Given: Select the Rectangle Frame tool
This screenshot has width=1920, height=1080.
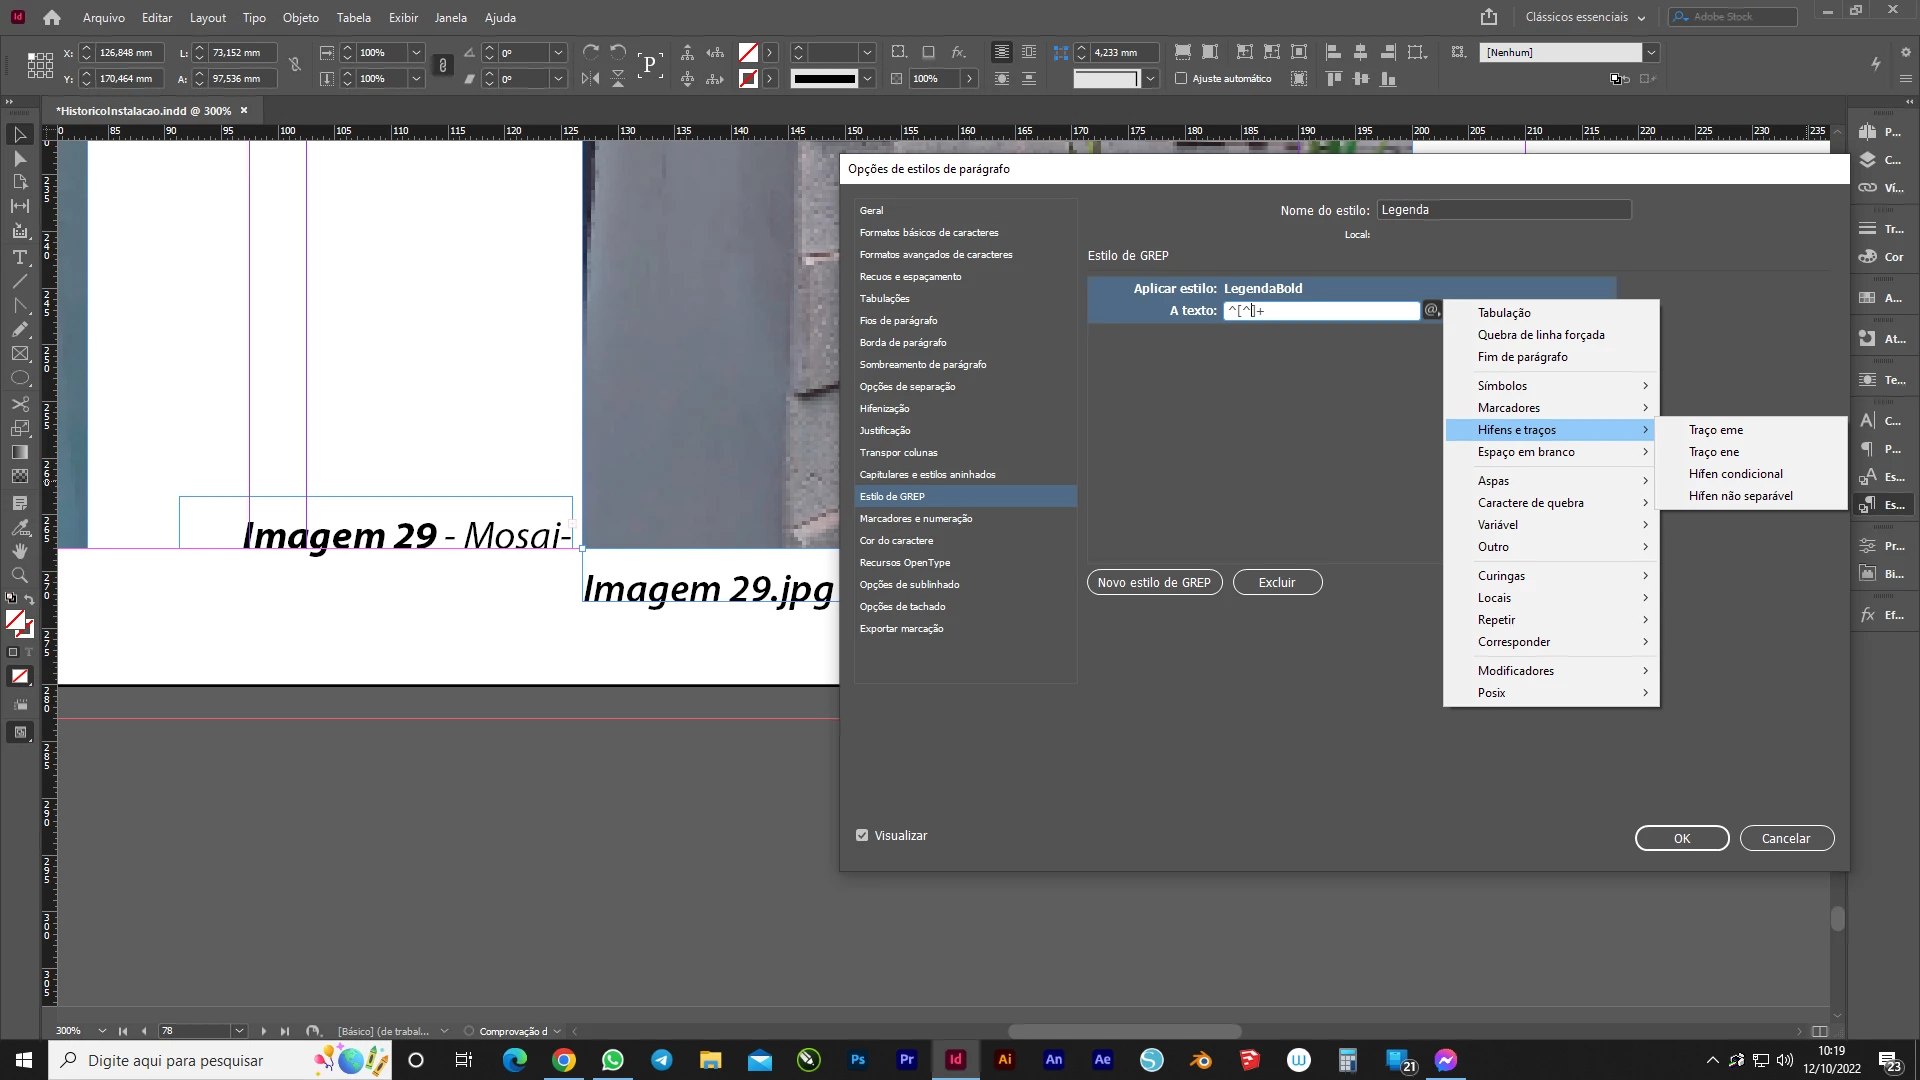Looking at the screenshot, I should pos(20,354).
